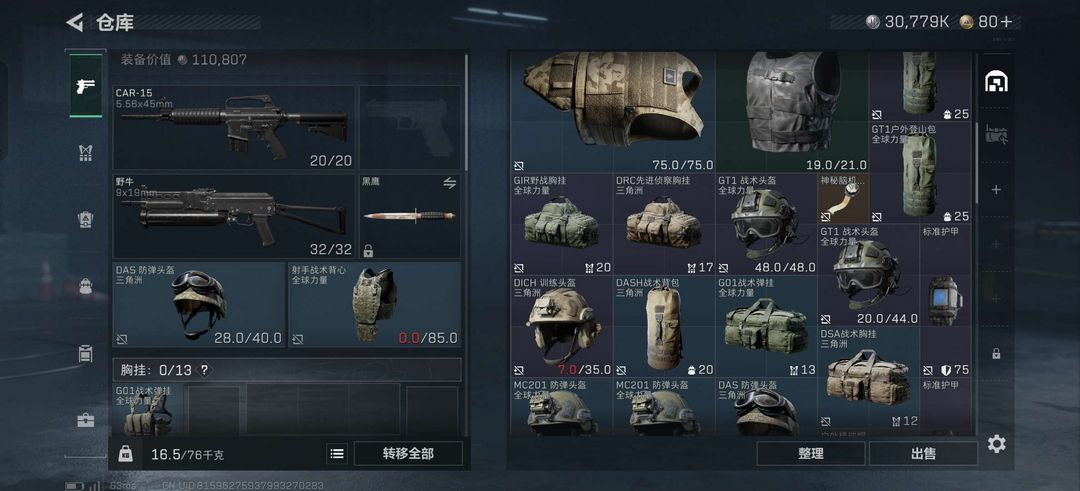
Task: Click the padlock icon in right sidebar
Action: click(996, 354)
